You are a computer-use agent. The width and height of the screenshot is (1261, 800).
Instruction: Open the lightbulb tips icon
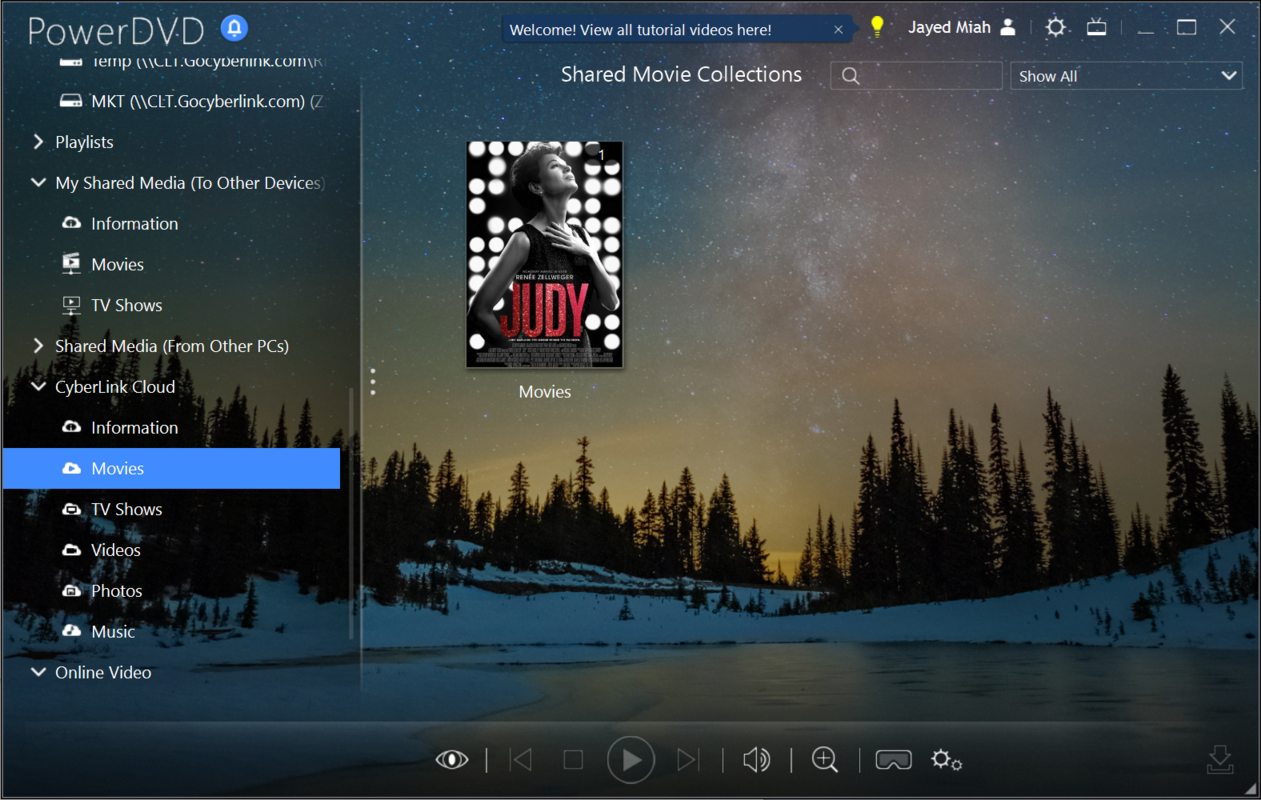pos(877,27)
